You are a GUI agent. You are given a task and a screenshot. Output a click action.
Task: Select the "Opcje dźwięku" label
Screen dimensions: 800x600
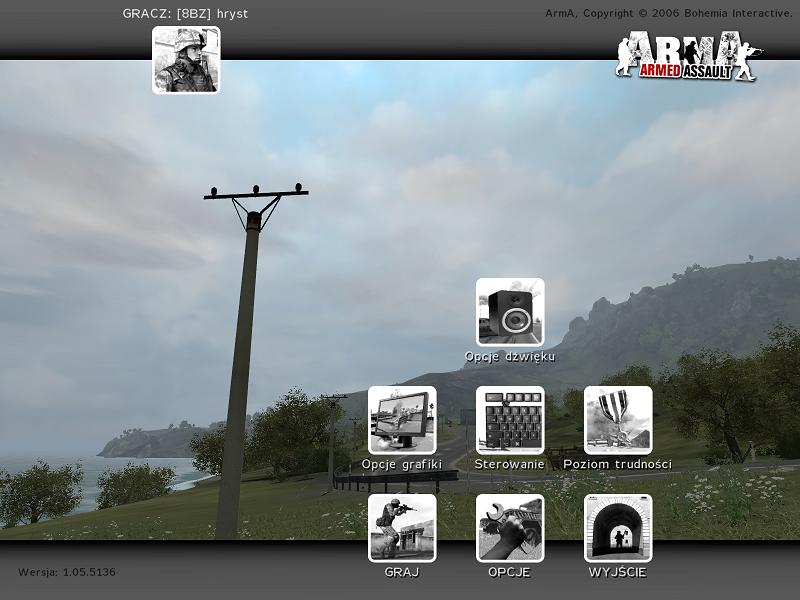(x=510, y=356)
